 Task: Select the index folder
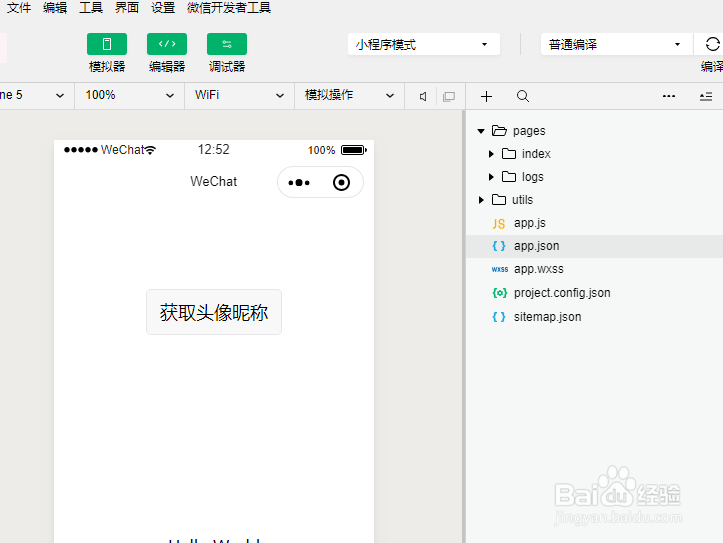(x=594, y=154)
